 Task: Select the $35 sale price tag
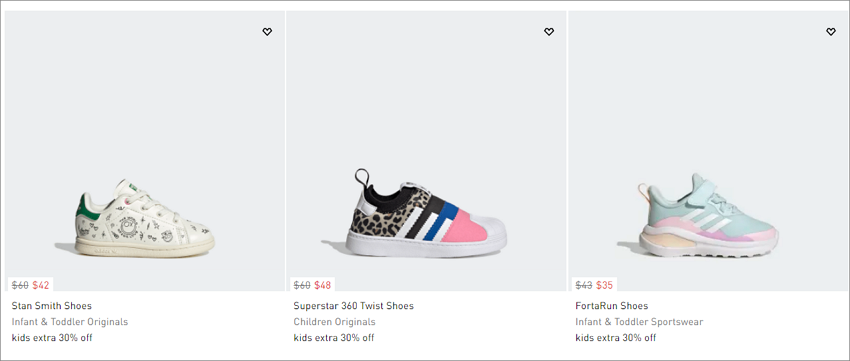click(x=604, y=285)
